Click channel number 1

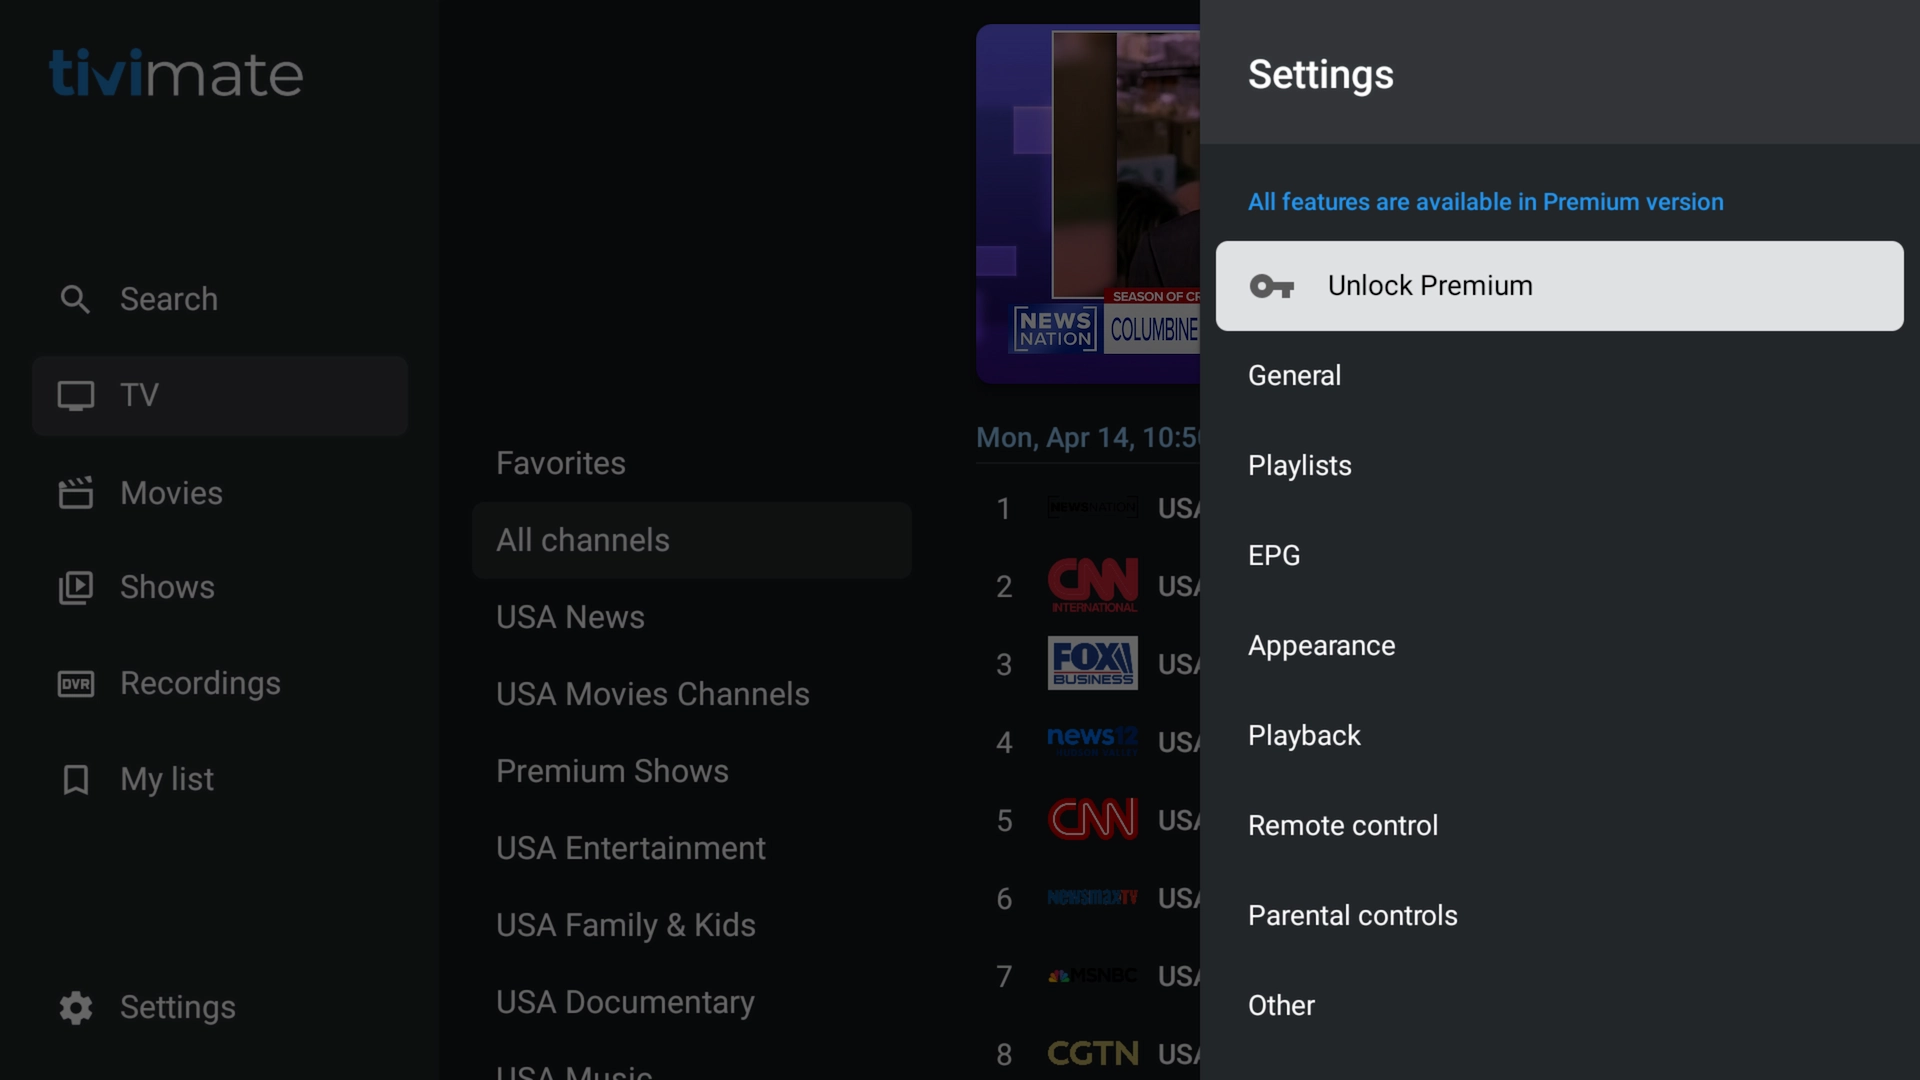point(1003,509)
